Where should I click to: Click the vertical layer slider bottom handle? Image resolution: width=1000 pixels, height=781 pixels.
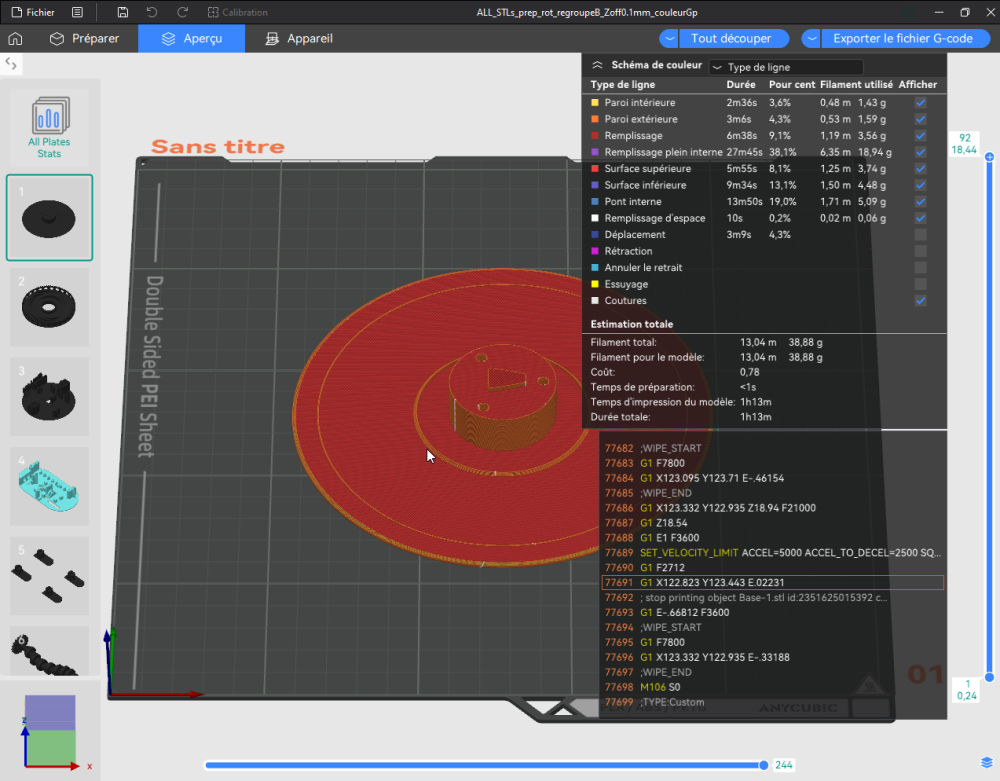[x=989, y=677]
